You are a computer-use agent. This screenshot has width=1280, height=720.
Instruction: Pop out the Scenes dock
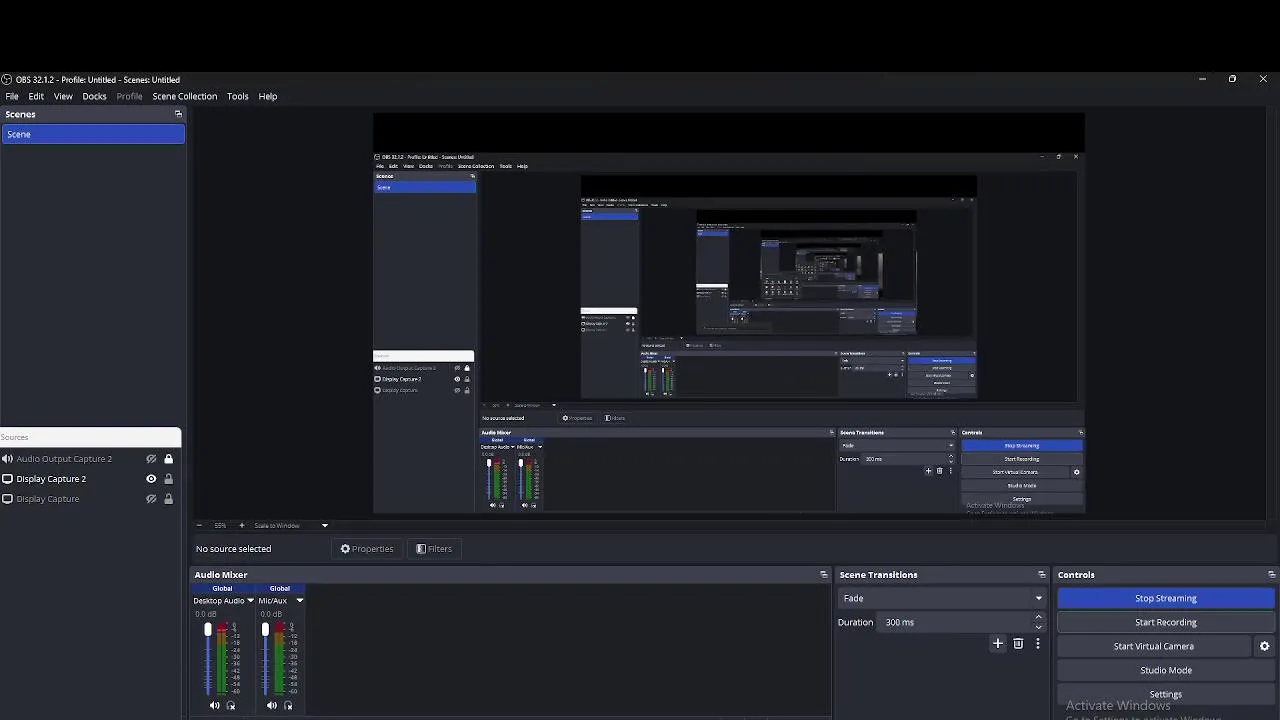pos(178,114)
